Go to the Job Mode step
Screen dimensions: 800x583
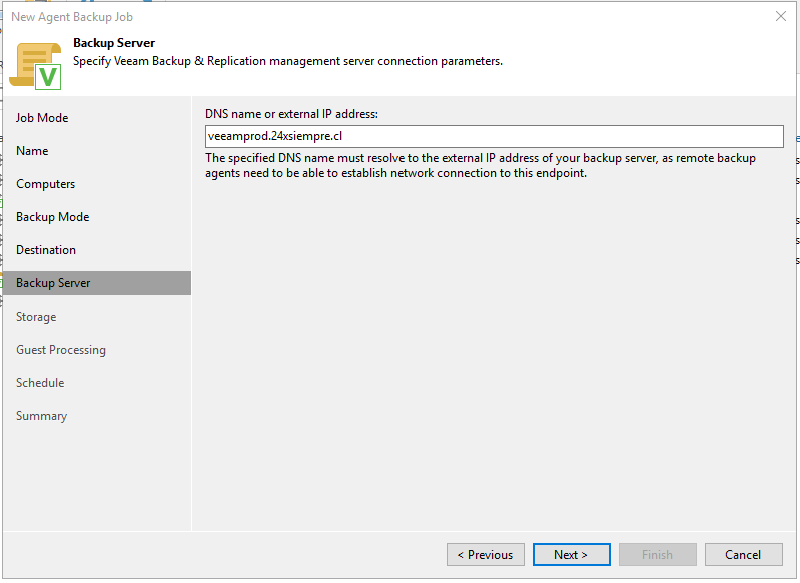[42, 118]
